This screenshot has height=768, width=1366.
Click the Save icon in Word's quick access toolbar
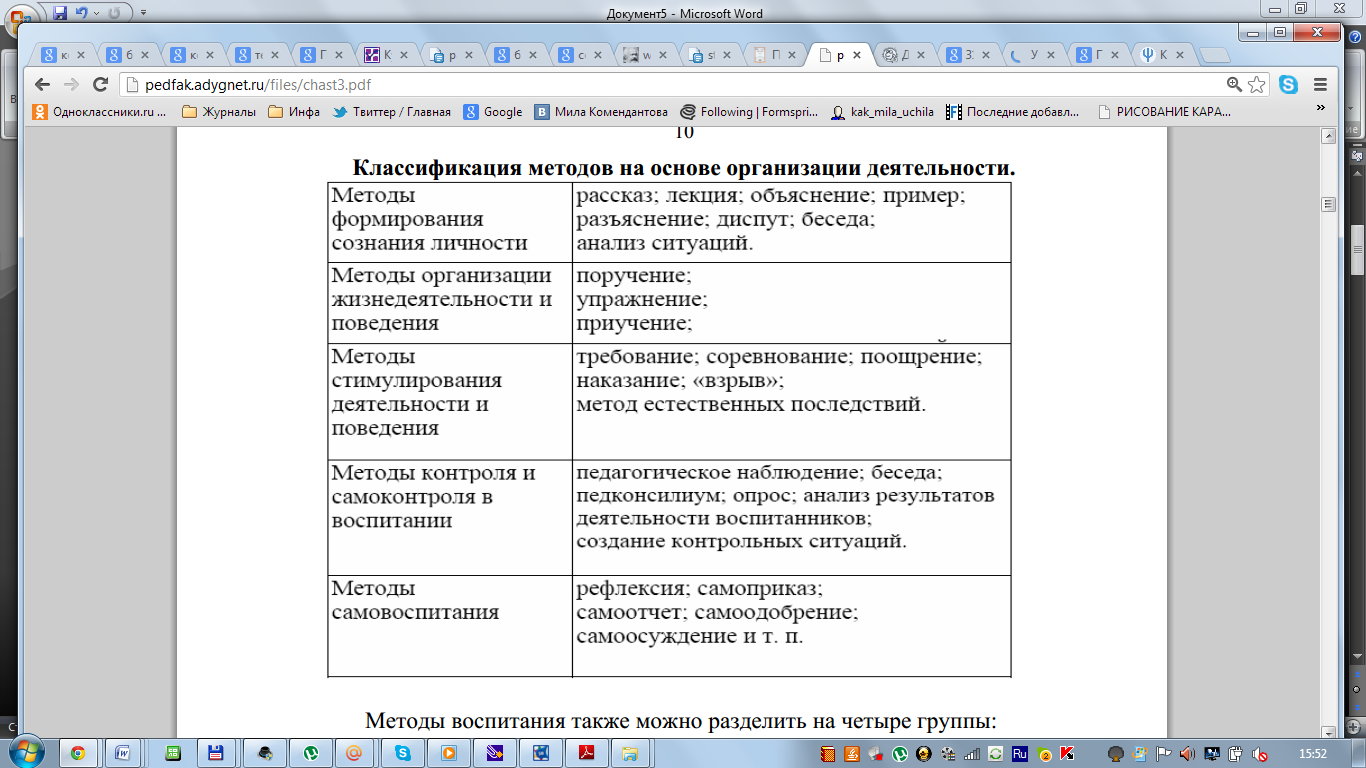click(60, 13)
